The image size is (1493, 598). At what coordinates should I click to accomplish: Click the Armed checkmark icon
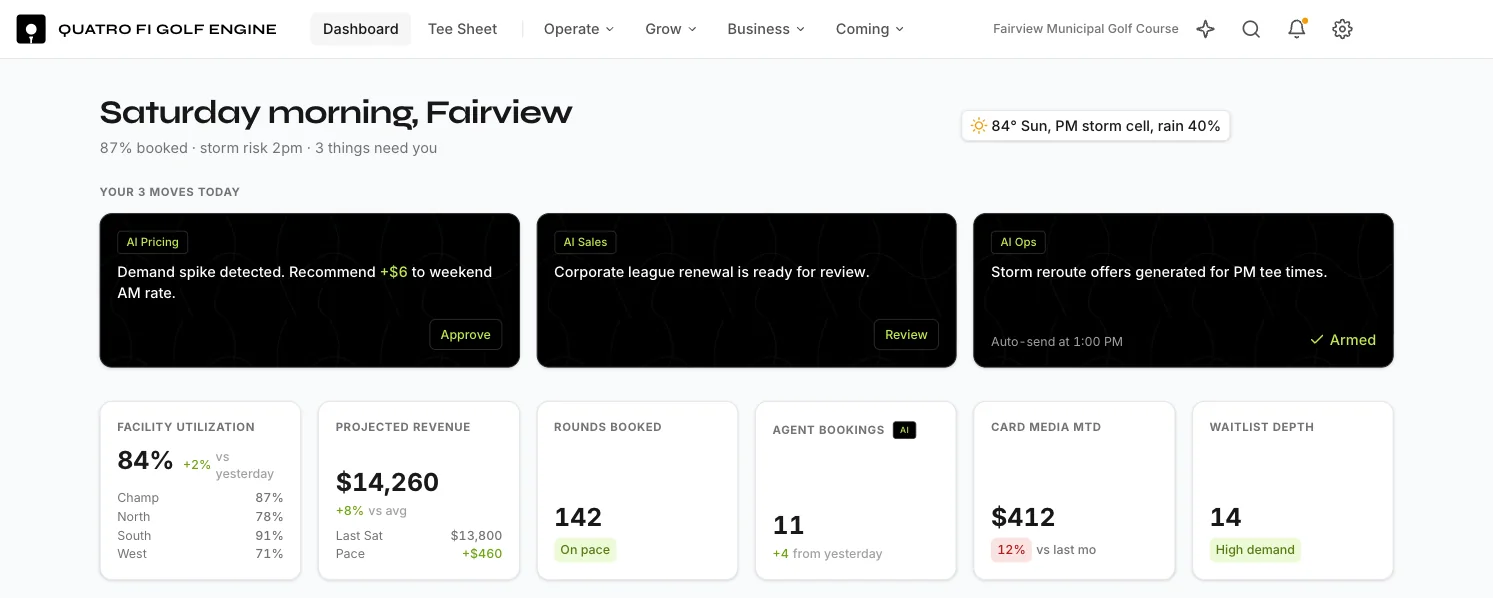pos(1317,340)
